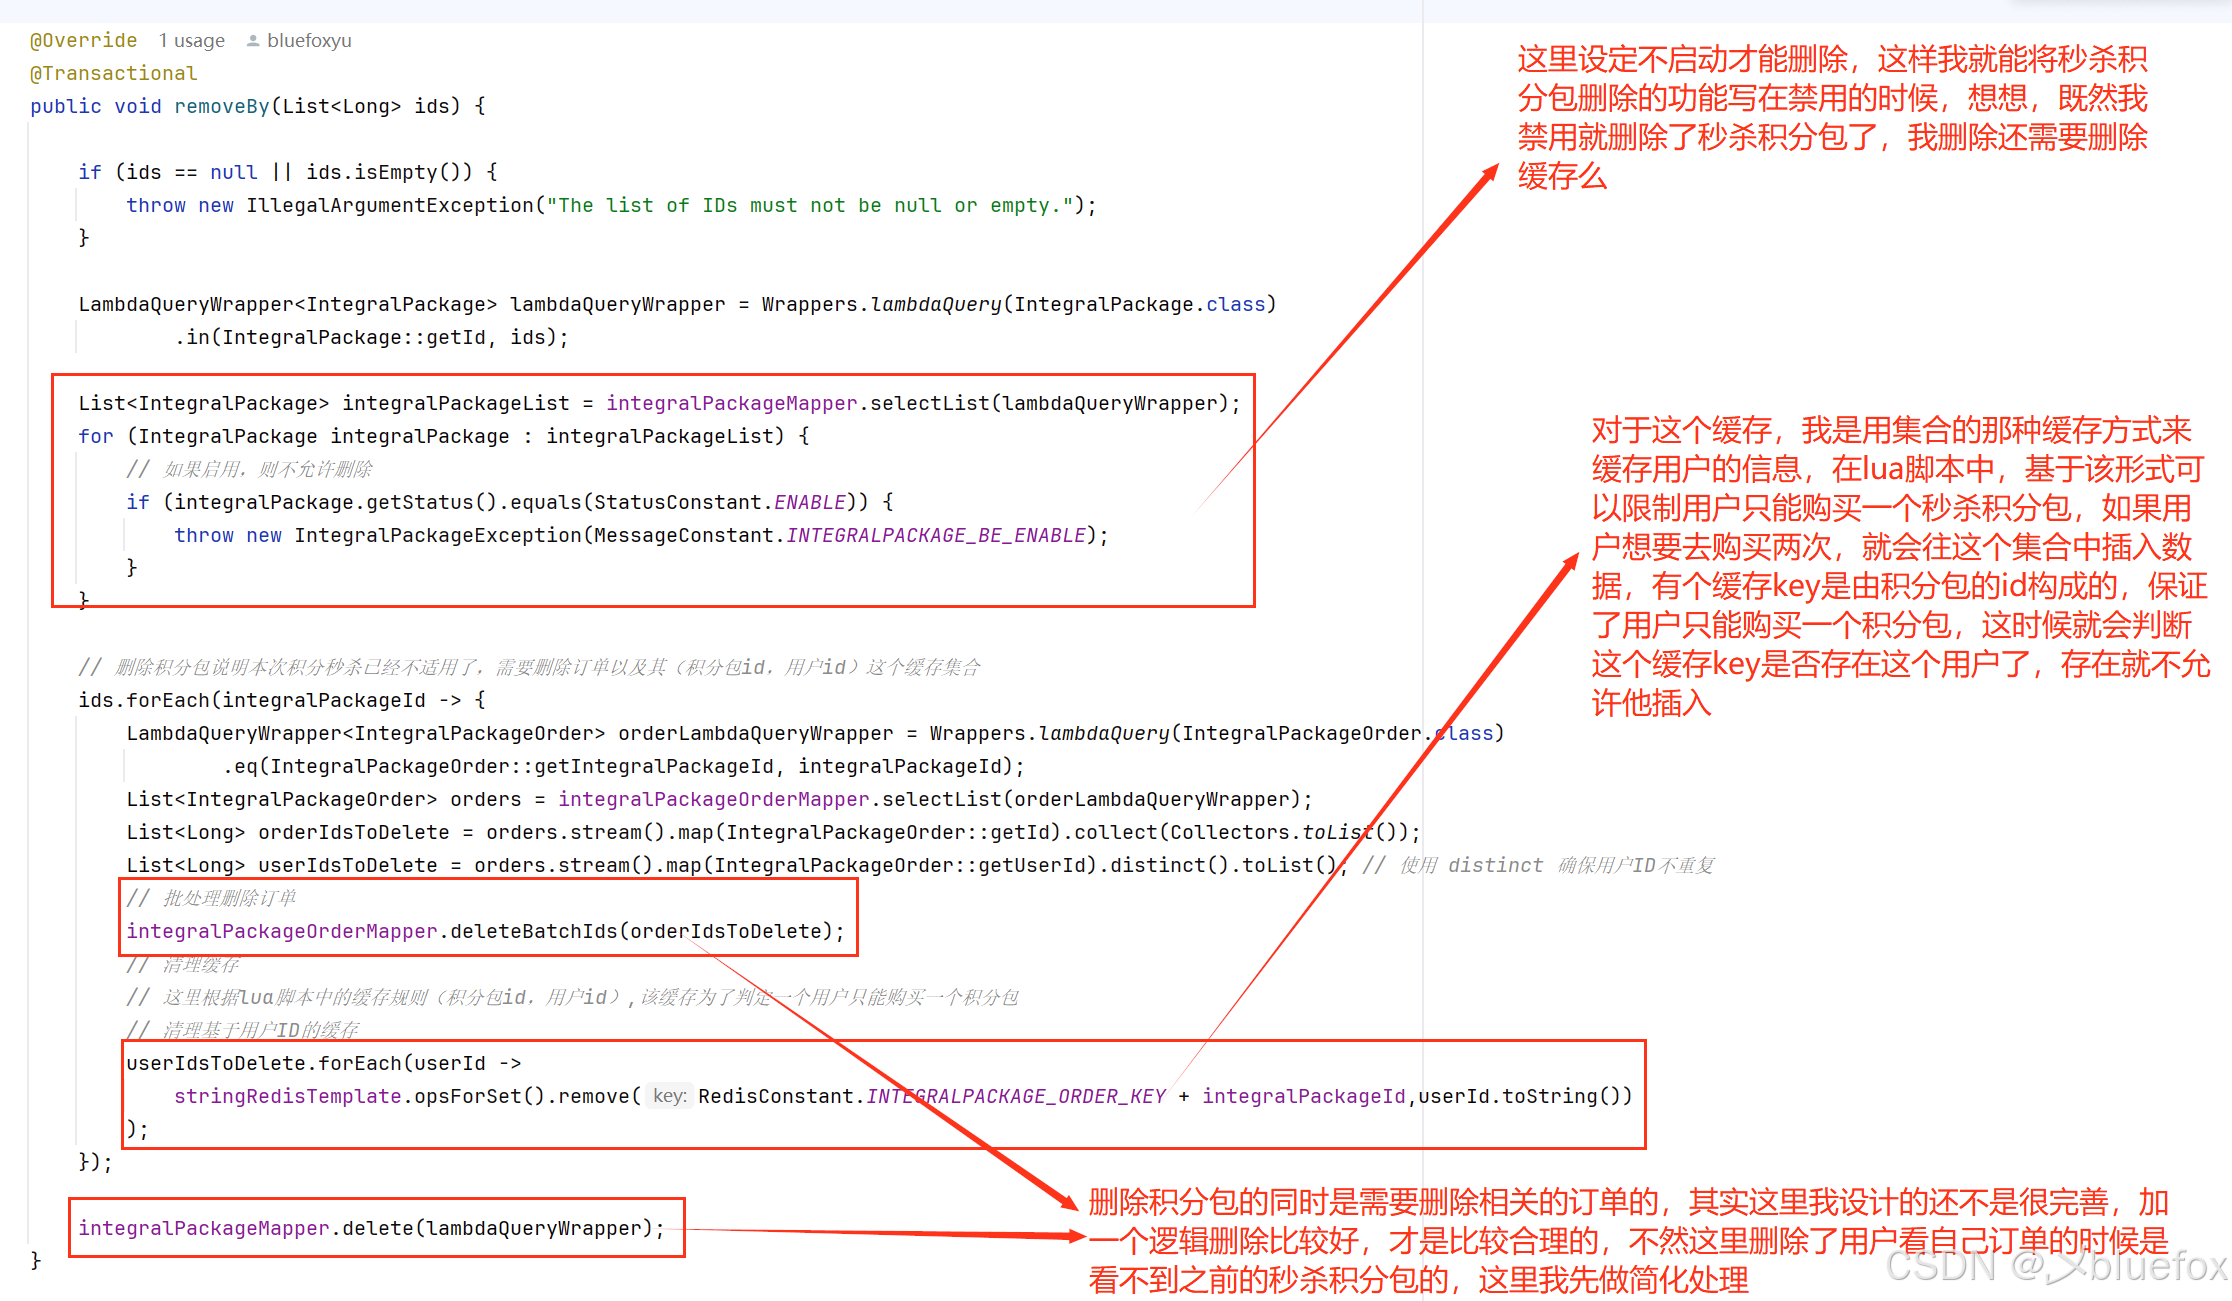Viewport: 2232px width, 1301px height.
Task: Click the 'distinct' comment text on userIds line
Action: pos(1495,866)
